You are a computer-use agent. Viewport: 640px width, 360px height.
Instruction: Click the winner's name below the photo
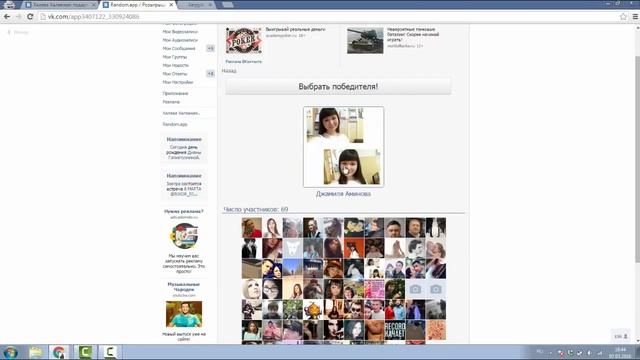click(x=343, y=194)
